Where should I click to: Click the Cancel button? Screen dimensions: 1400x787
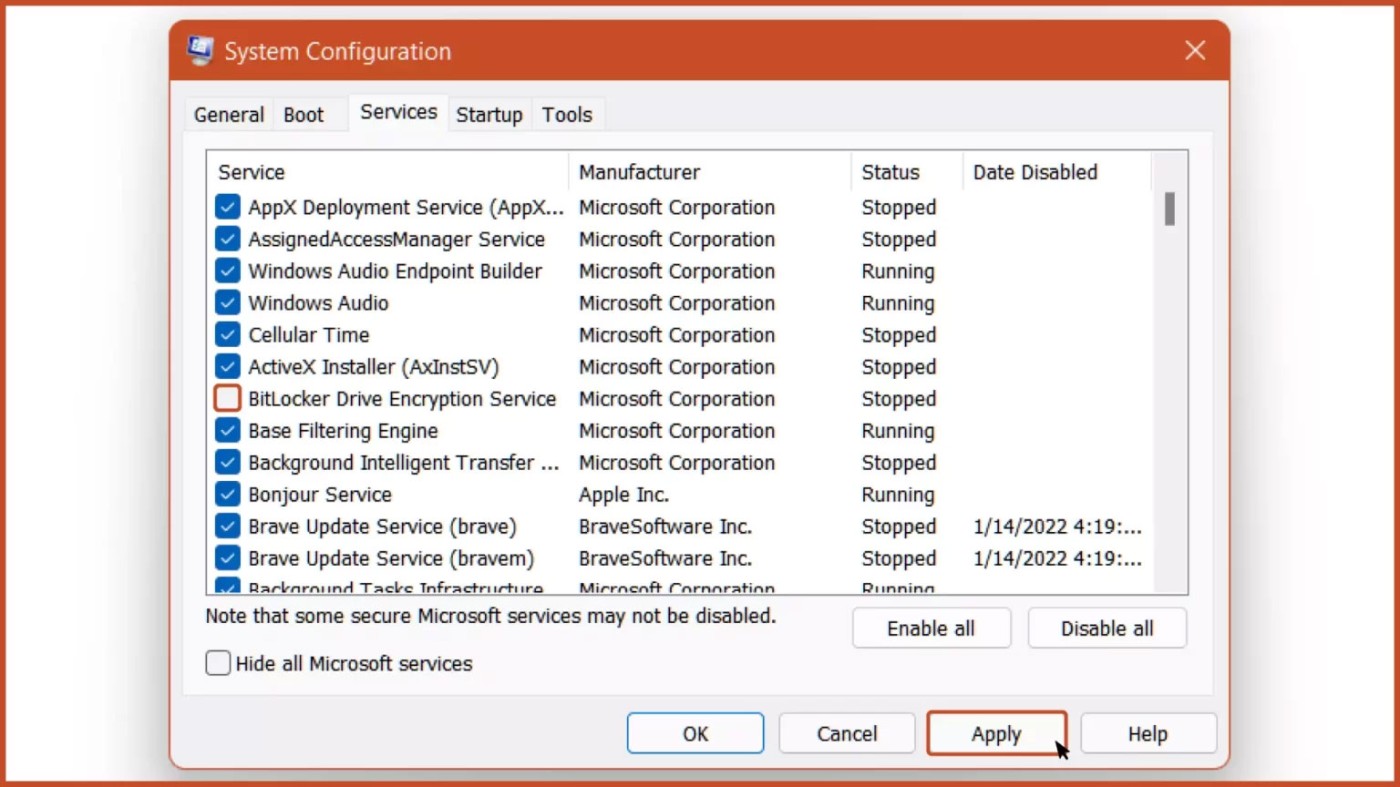[847, 733]
